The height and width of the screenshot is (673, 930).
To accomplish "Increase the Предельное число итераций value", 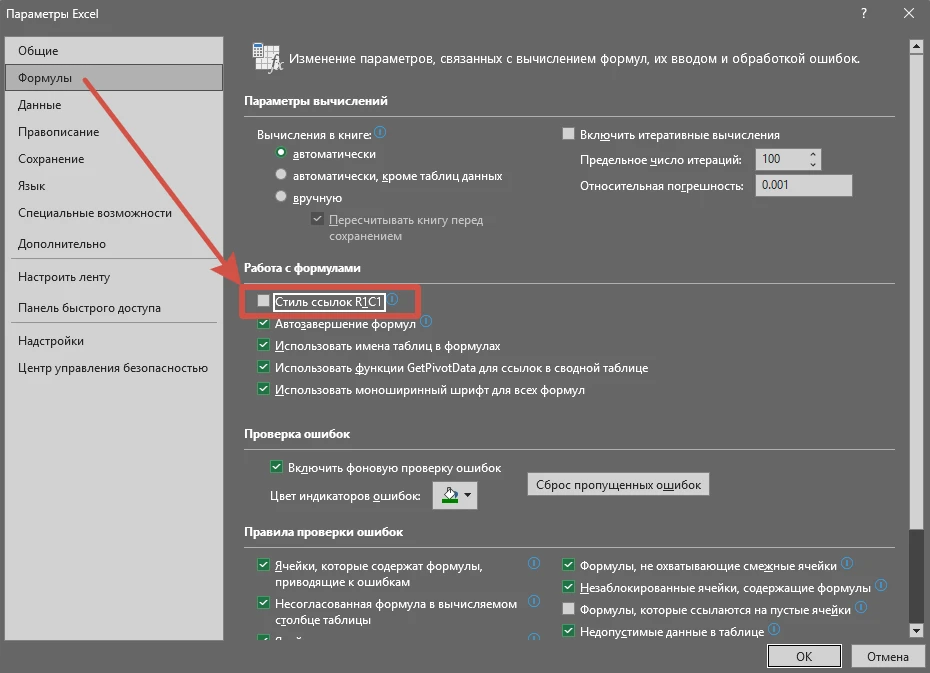I will (813, 154).
